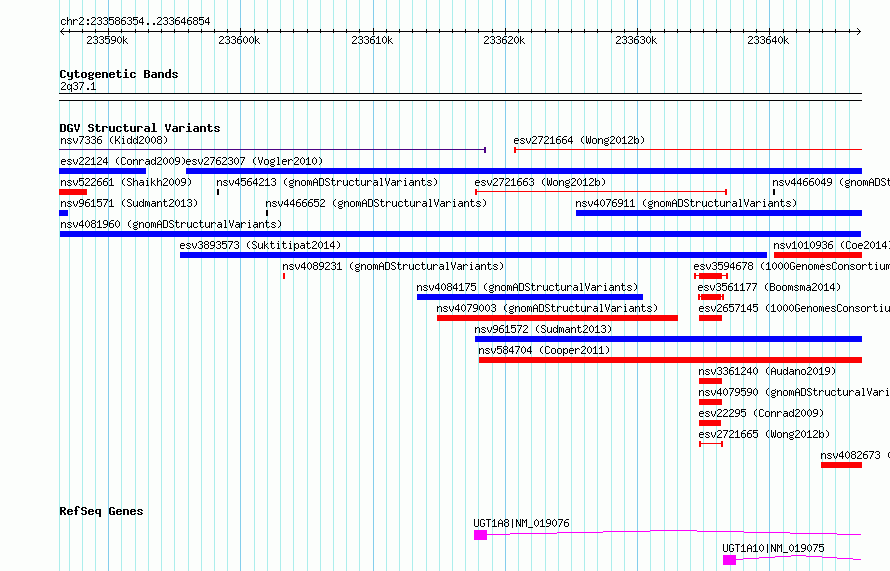This screenshot has width=890, height=571.
Task: Select the esv2762307 long blue bar
Action: [524, 171]
